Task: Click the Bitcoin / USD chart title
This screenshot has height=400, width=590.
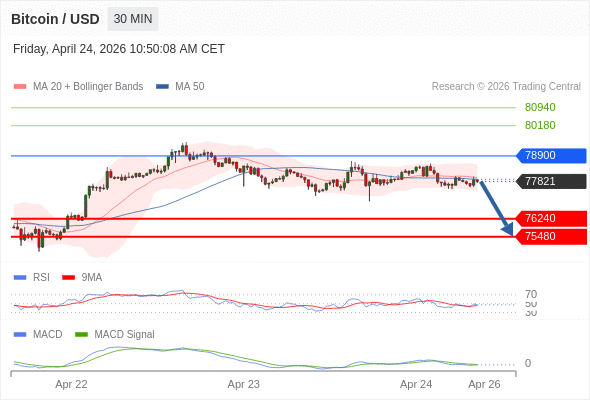Action: pyautogui.click(x=55, y=19)
